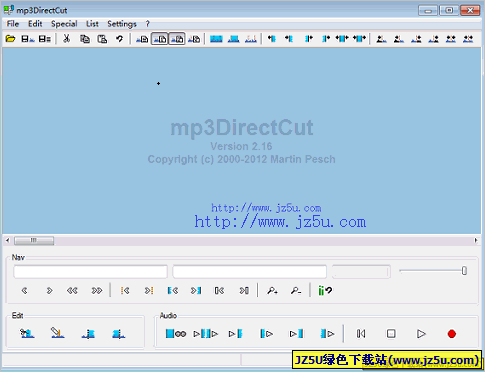
Task: Jump back with the double left chevrons
Action: click(72, 291)
